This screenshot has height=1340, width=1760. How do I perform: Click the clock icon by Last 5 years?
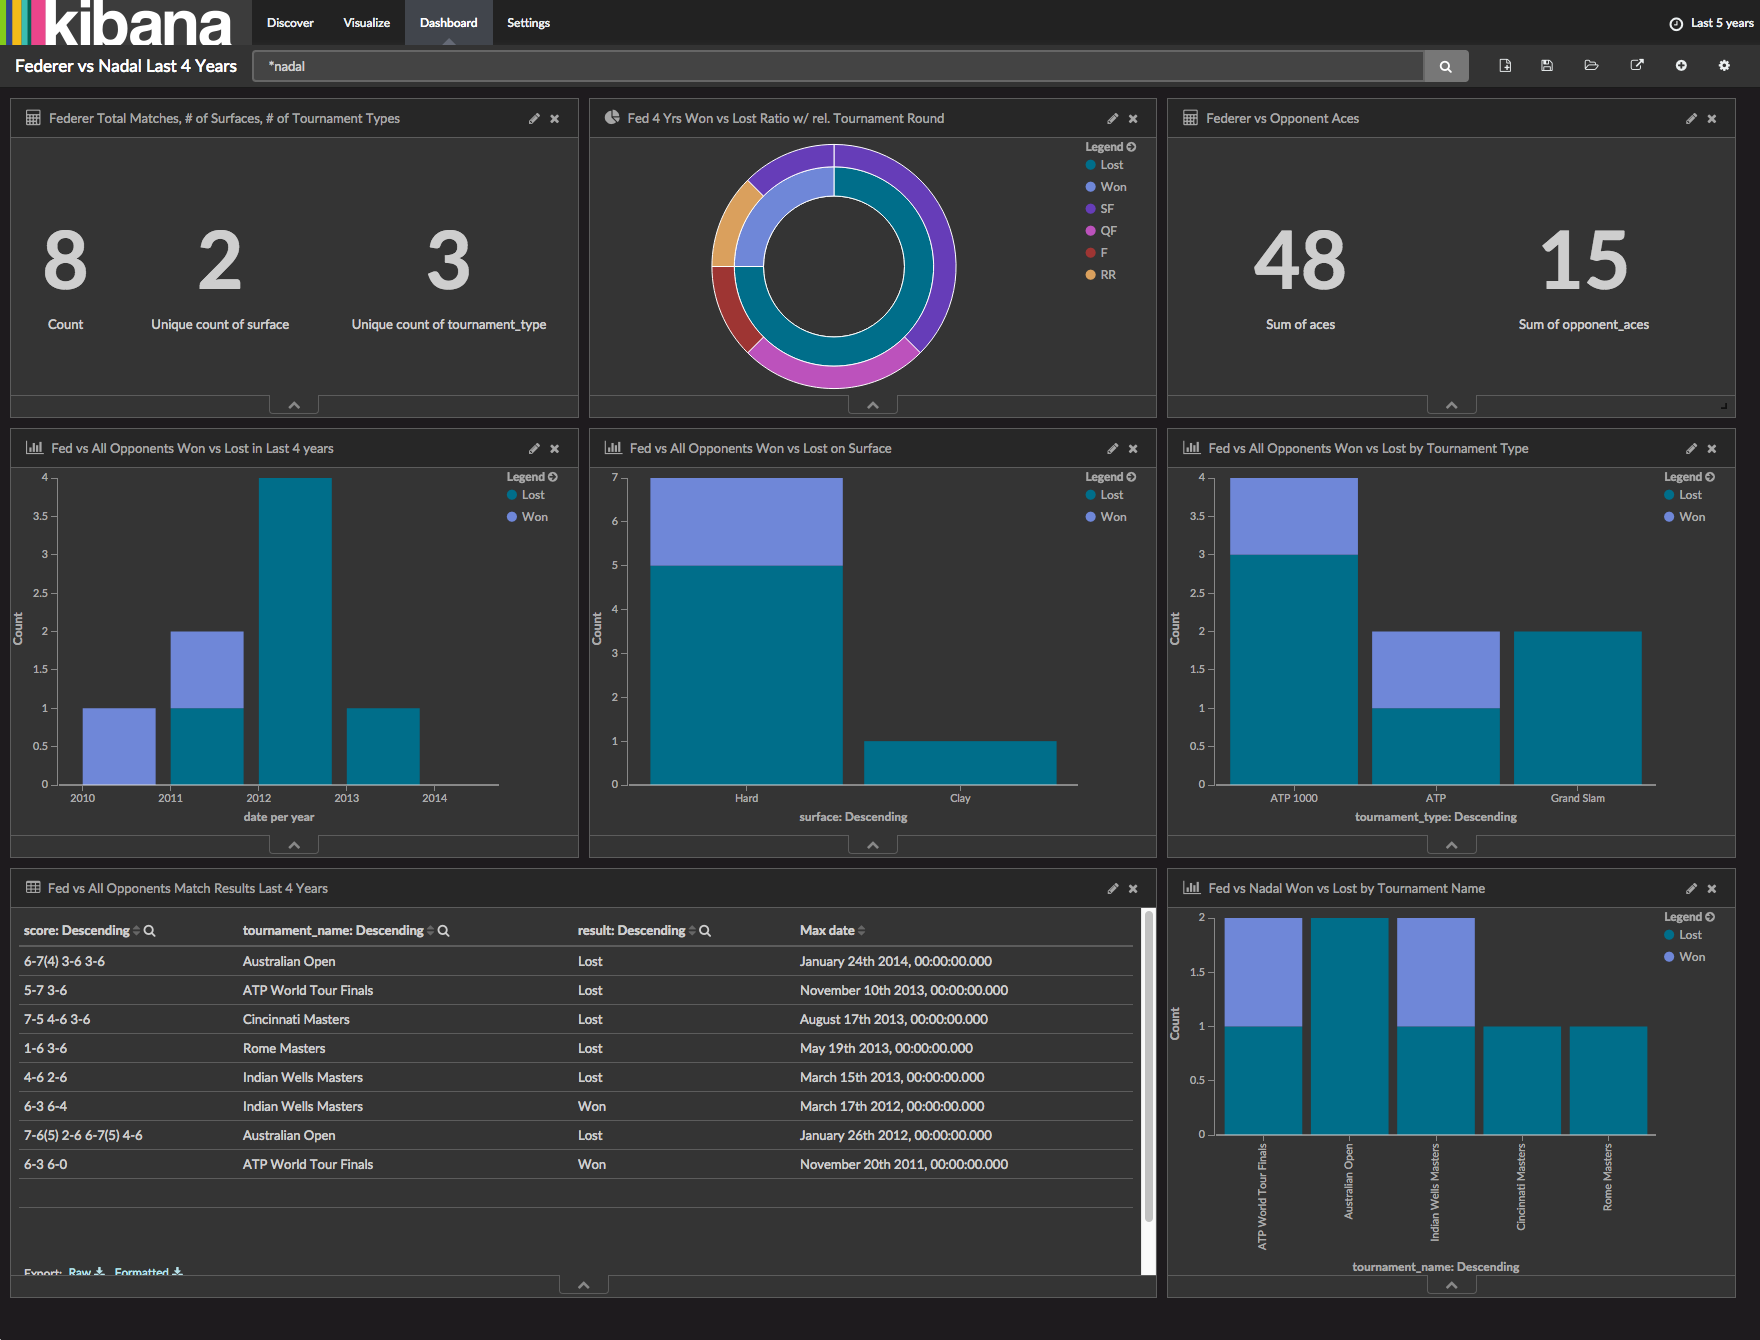(x=1676, y=23)
